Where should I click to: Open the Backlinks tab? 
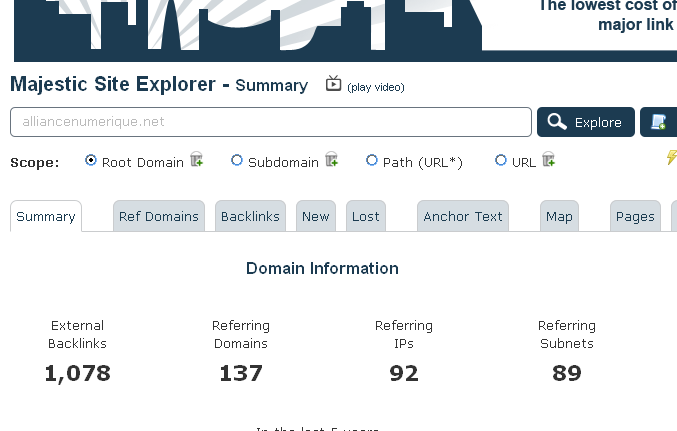(x=250, y=216)
